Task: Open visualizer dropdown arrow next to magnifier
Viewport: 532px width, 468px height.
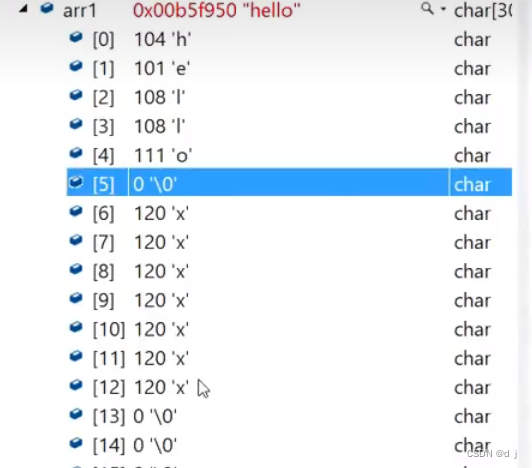Action: [443, 10]
